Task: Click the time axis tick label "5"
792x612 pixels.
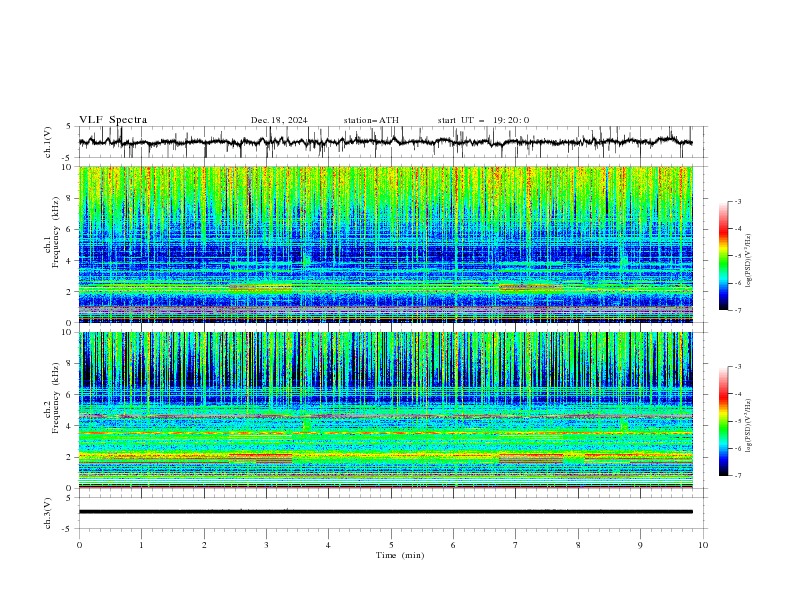Action: (391, 545)
